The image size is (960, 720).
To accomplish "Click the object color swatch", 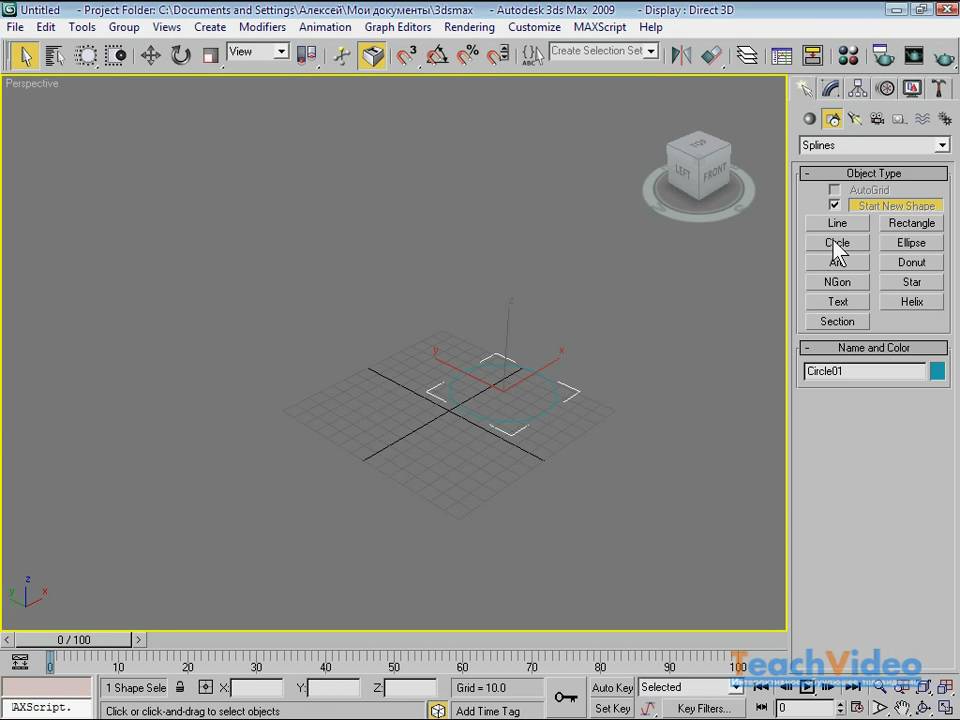I will [x=937, y=371].
